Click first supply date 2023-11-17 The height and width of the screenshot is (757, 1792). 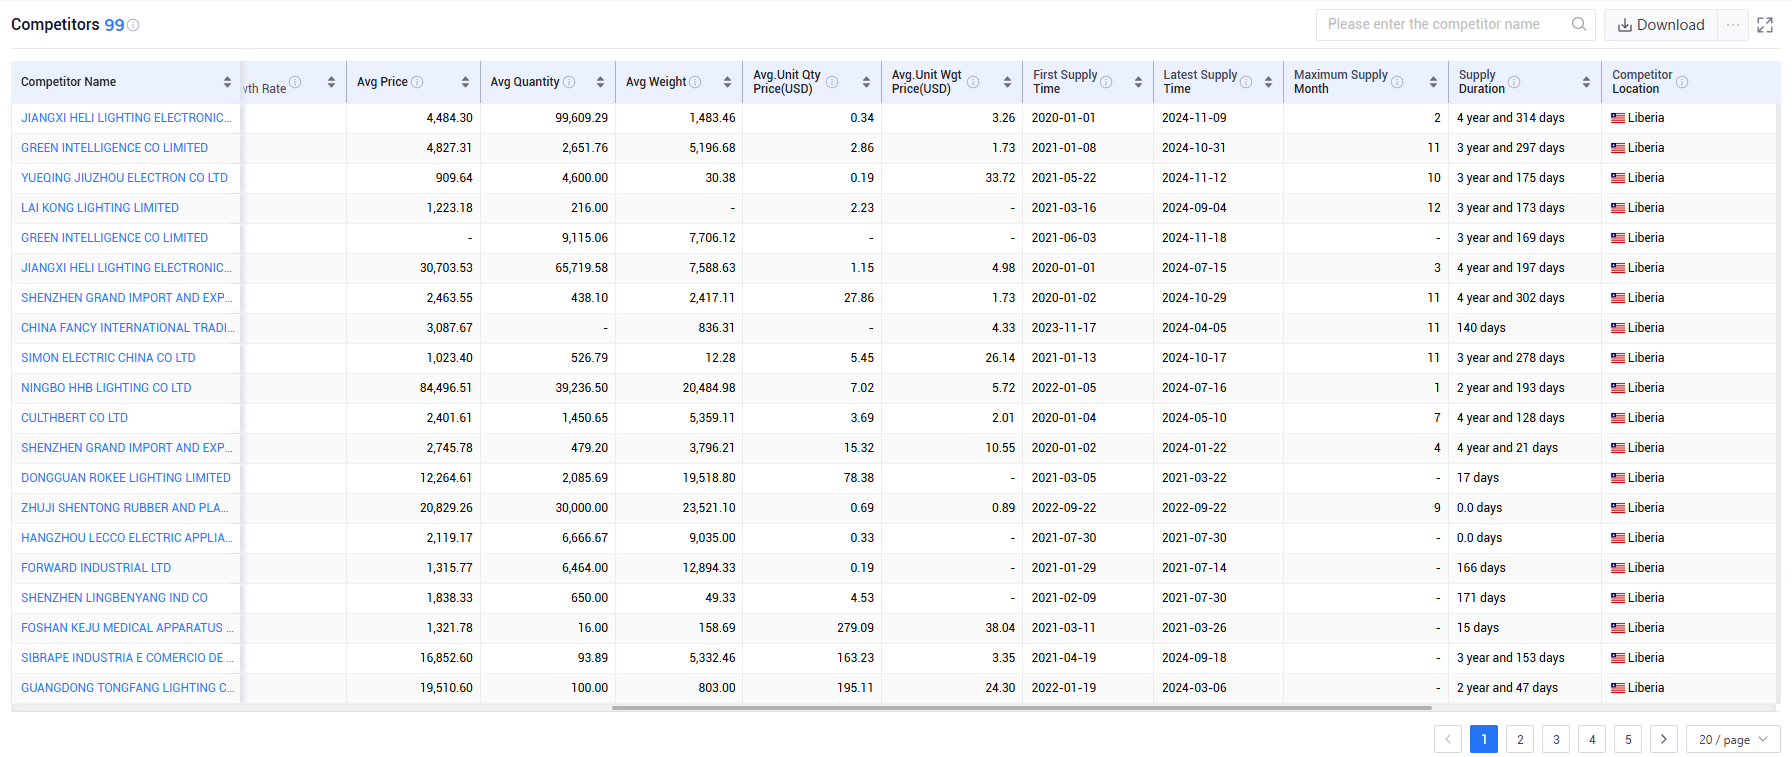pyautogui.click(x=1064, y=328)
